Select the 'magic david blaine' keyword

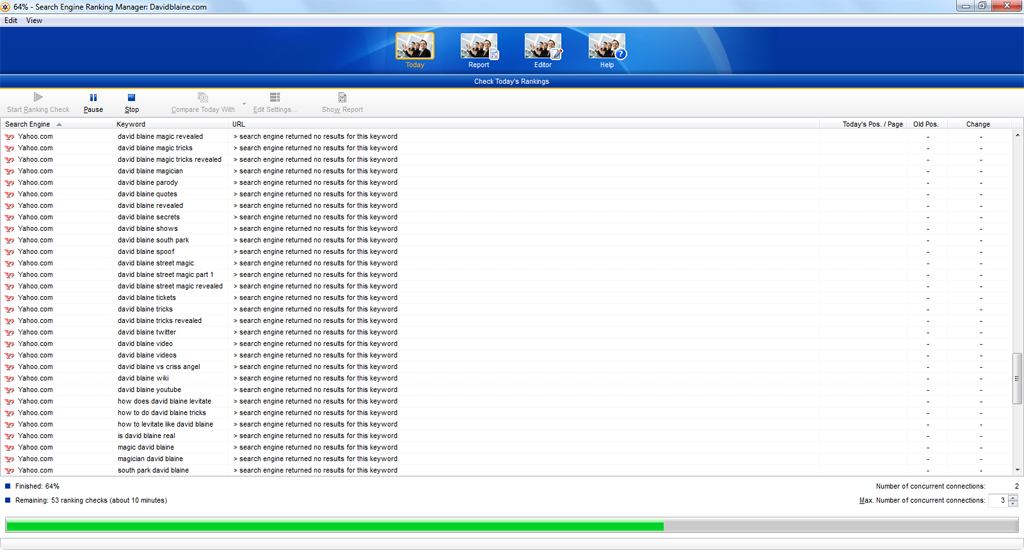tap(146, 447)
